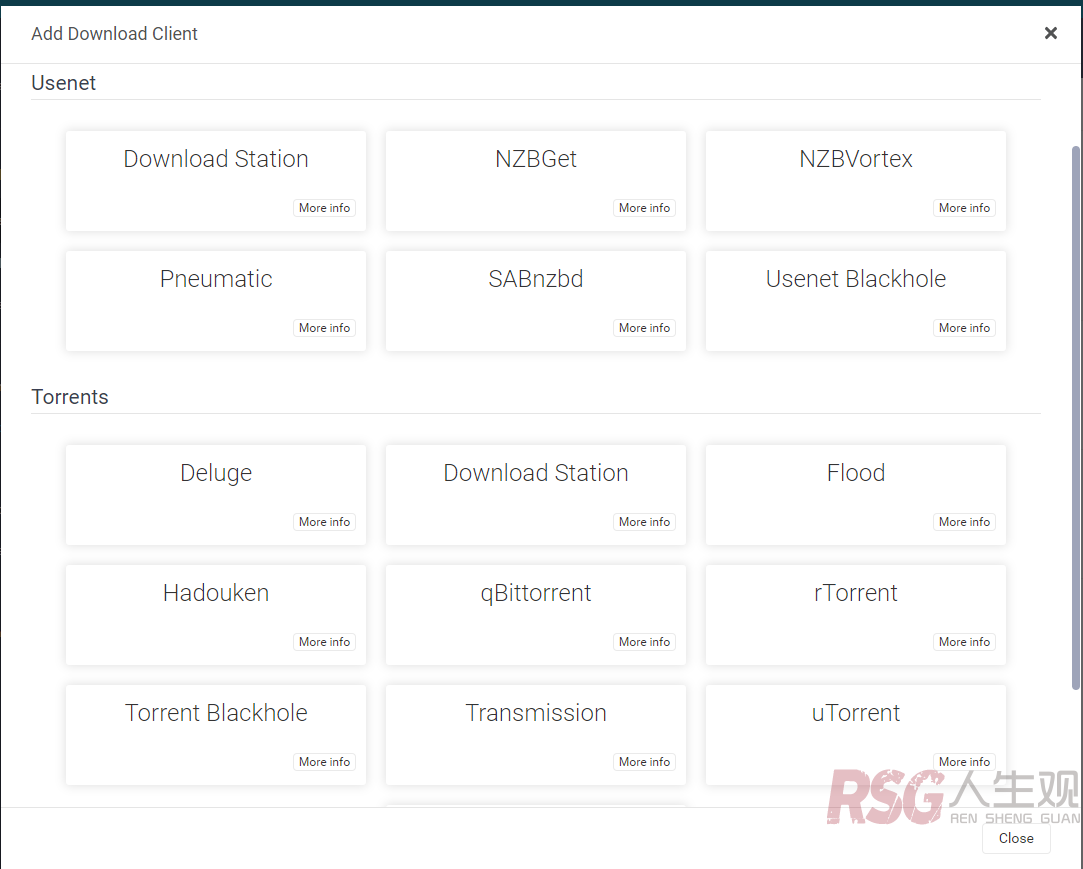Open More info for rTorrent

(964, 642)
